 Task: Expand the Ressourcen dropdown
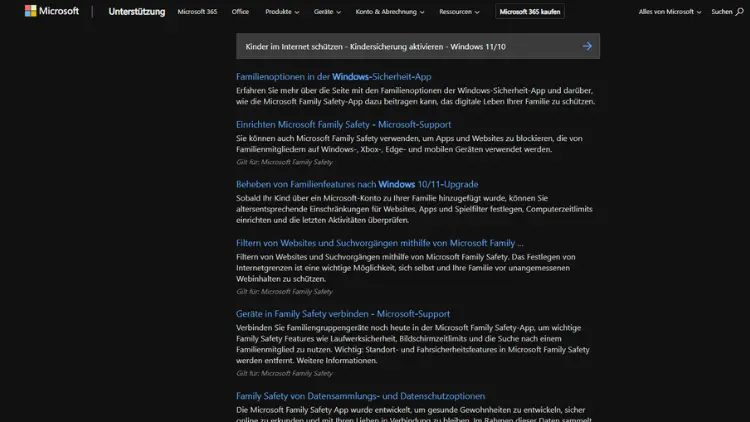pos(459,11)
